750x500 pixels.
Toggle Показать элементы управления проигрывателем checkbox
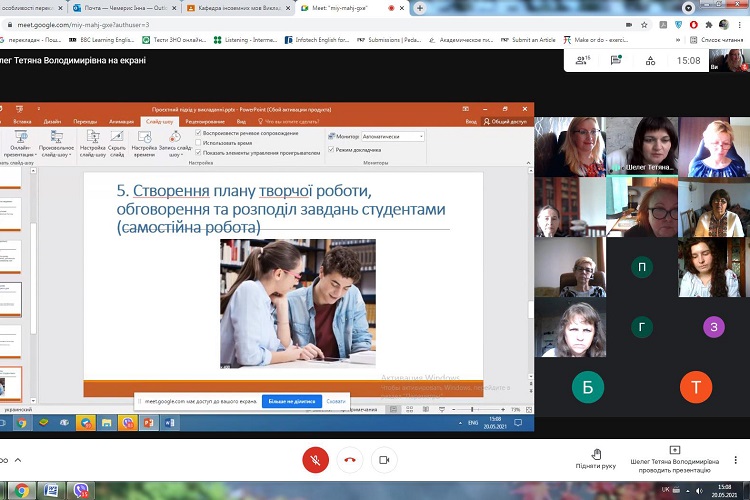pos(199,153)
